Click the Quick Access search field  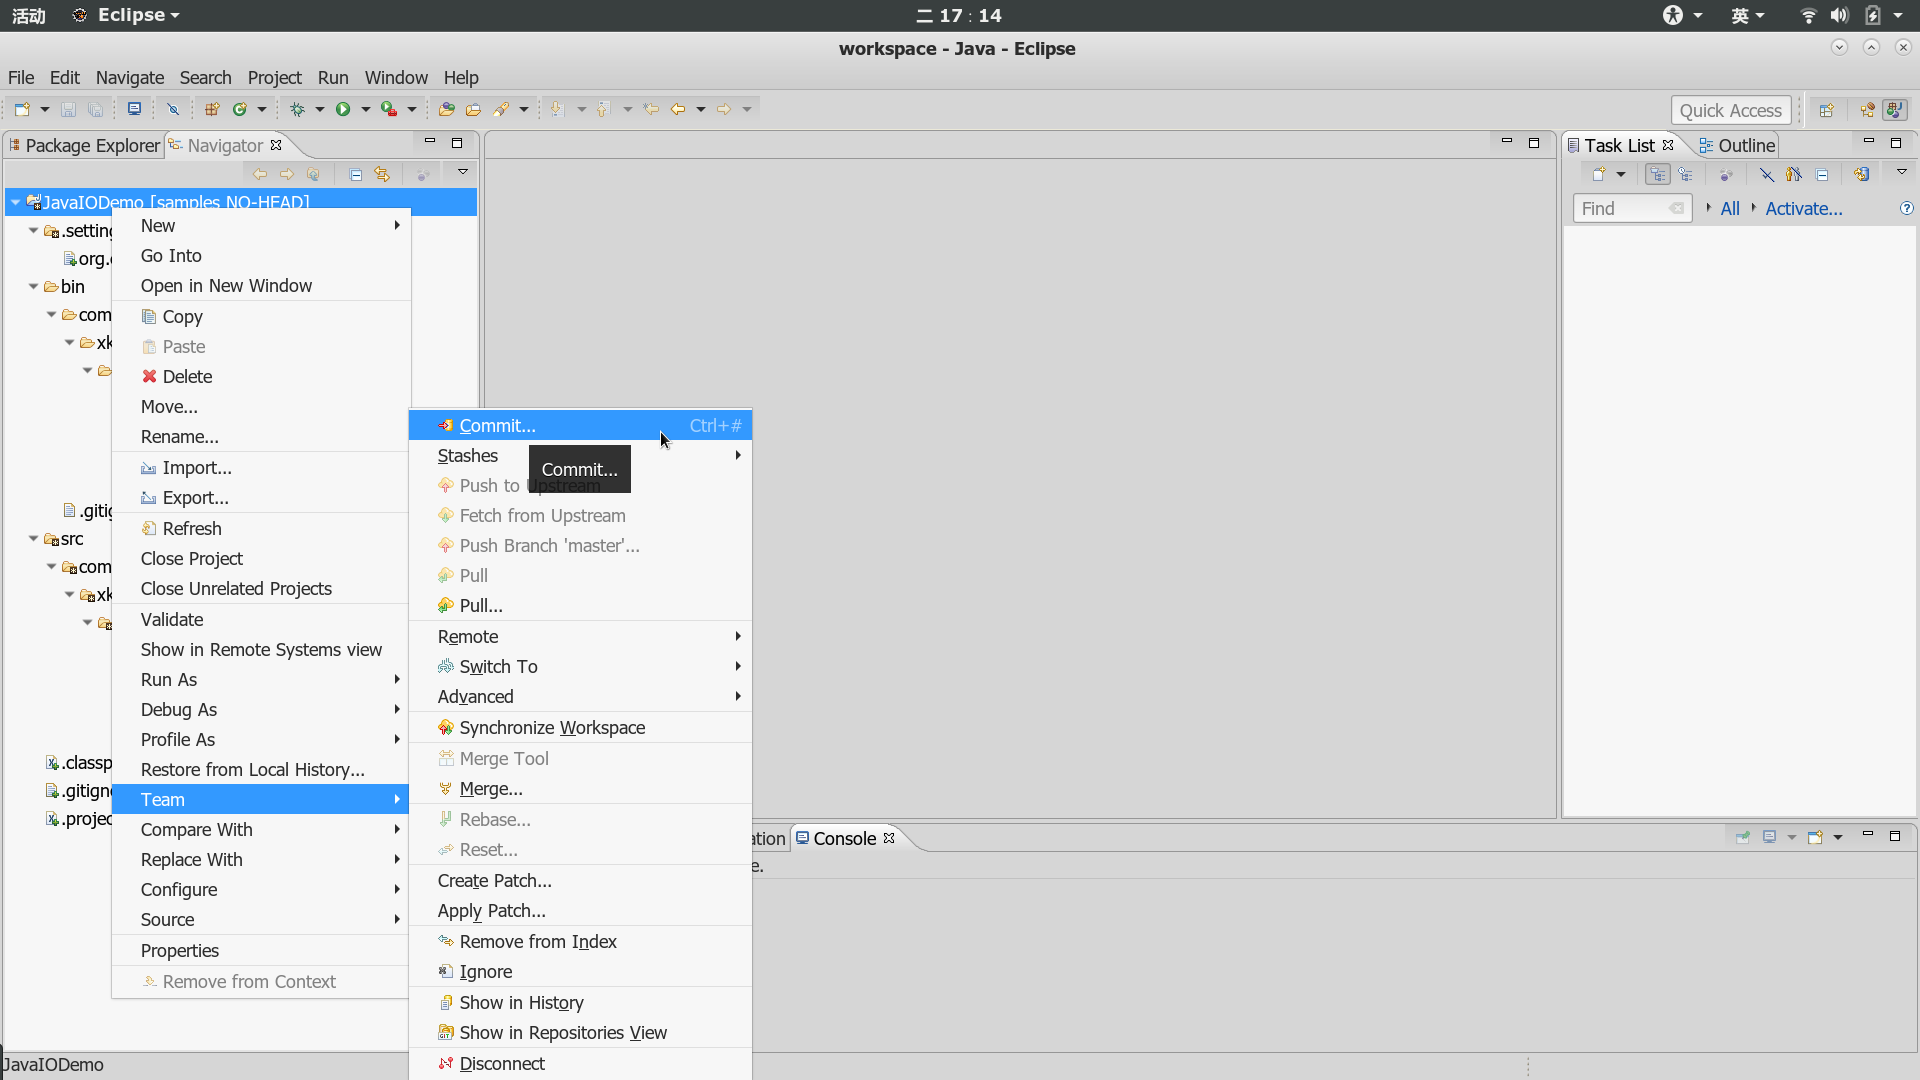pyautogui.click(x=1730, y=110)
